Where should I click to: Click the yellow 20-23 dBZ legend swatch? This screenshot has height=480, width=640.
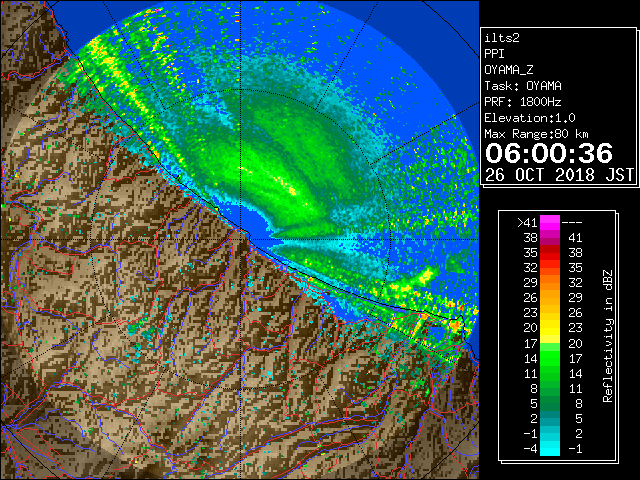(x=550, y=328)
